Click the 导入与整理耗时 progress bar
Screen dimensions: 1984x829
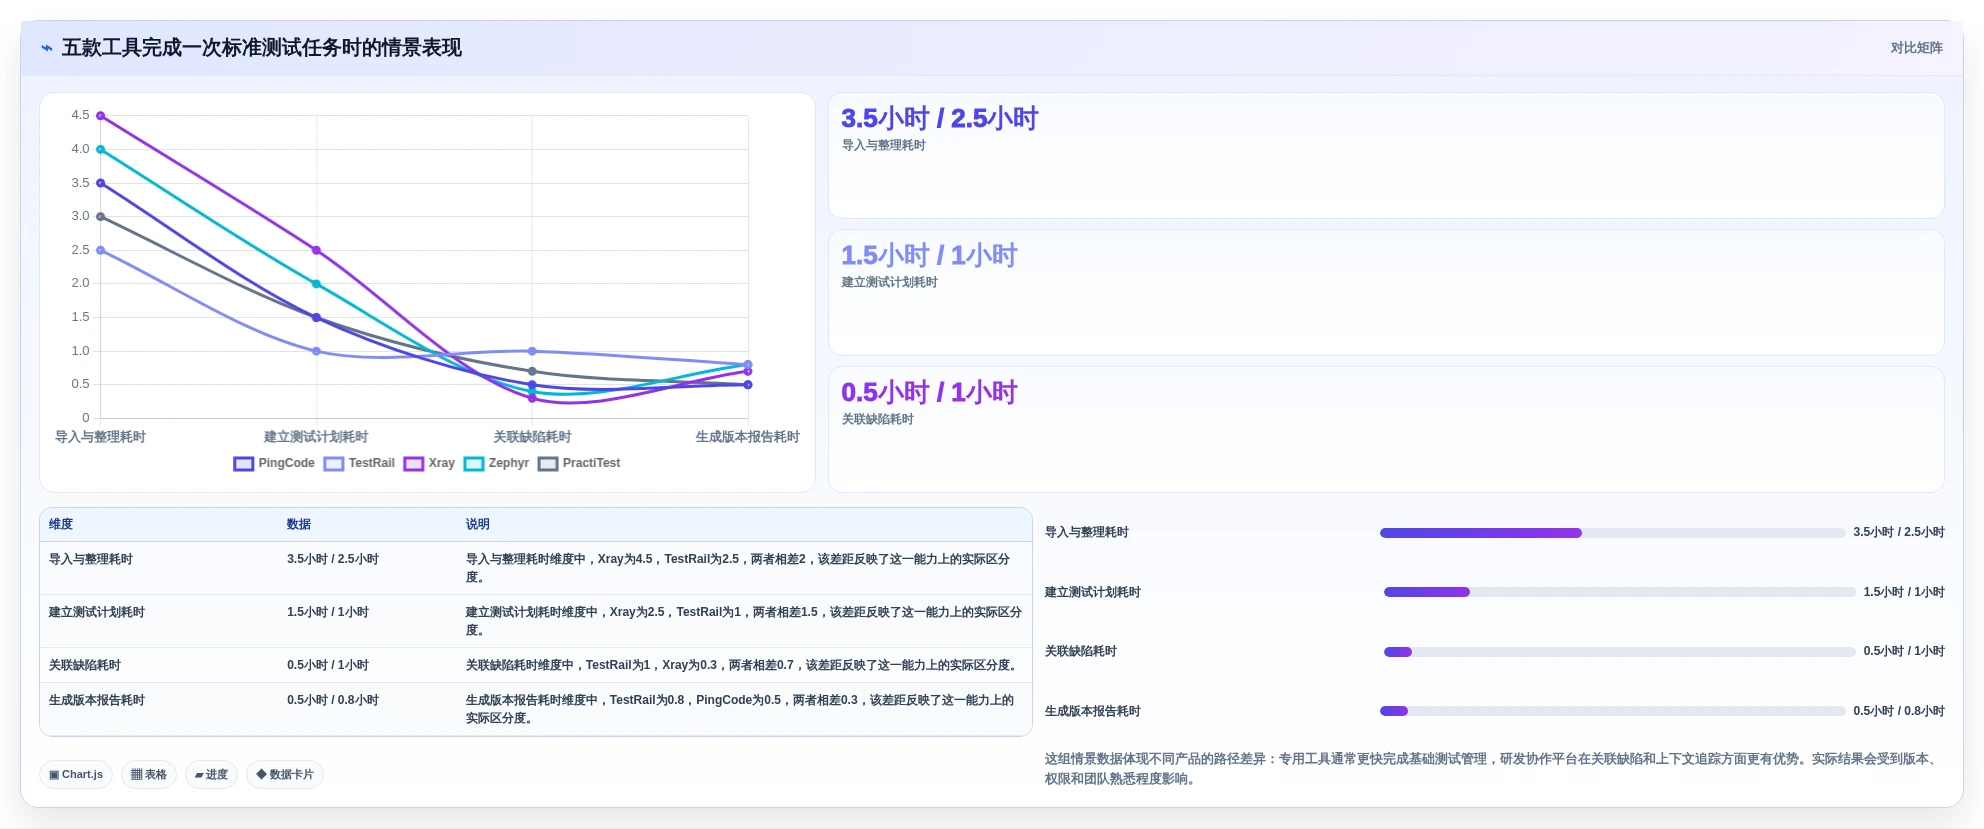click(1612, 533)
